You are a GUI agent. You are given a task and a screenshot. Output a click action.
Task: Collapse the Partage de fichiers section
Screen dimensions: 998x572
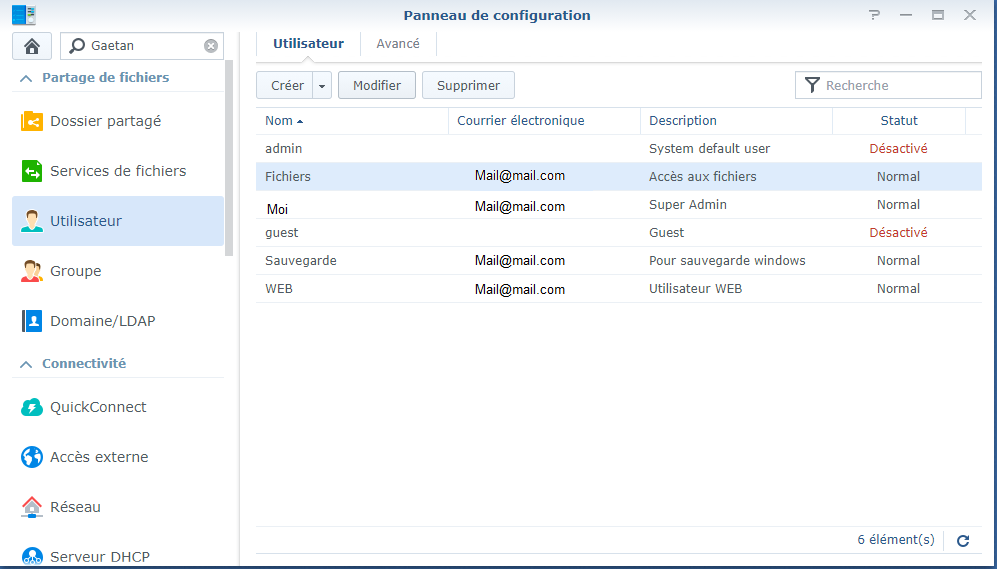point(26,78)
